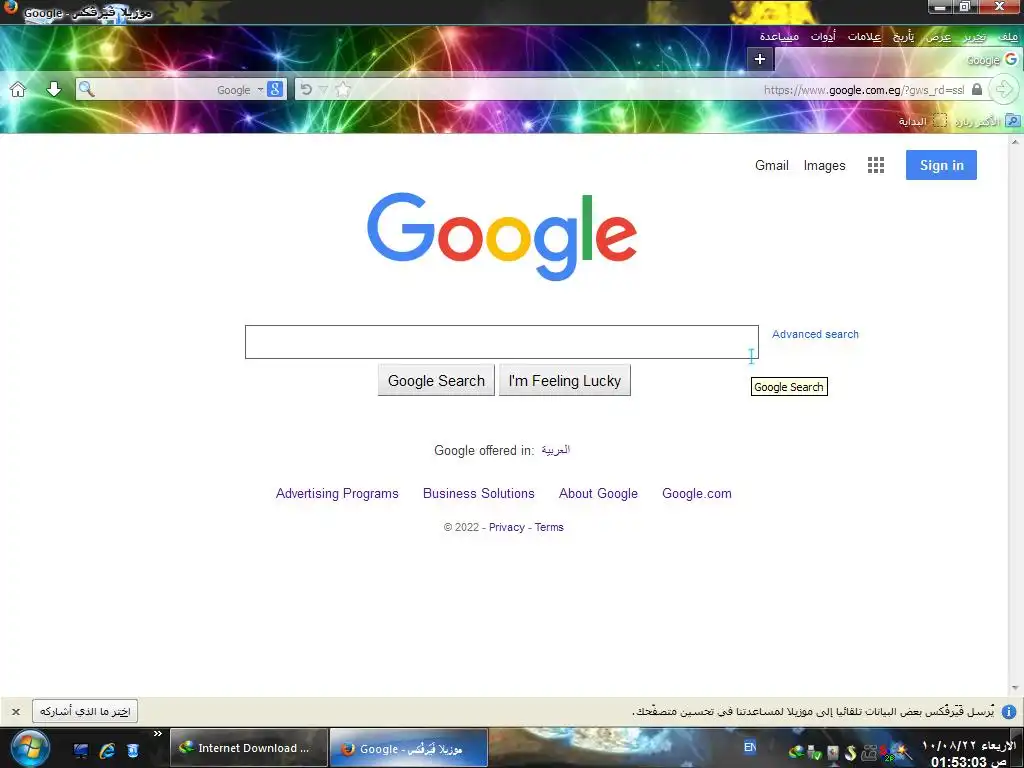Open the أدوات (Tools) menu
Screen dimensions: 1024x768
click(823, 37)
